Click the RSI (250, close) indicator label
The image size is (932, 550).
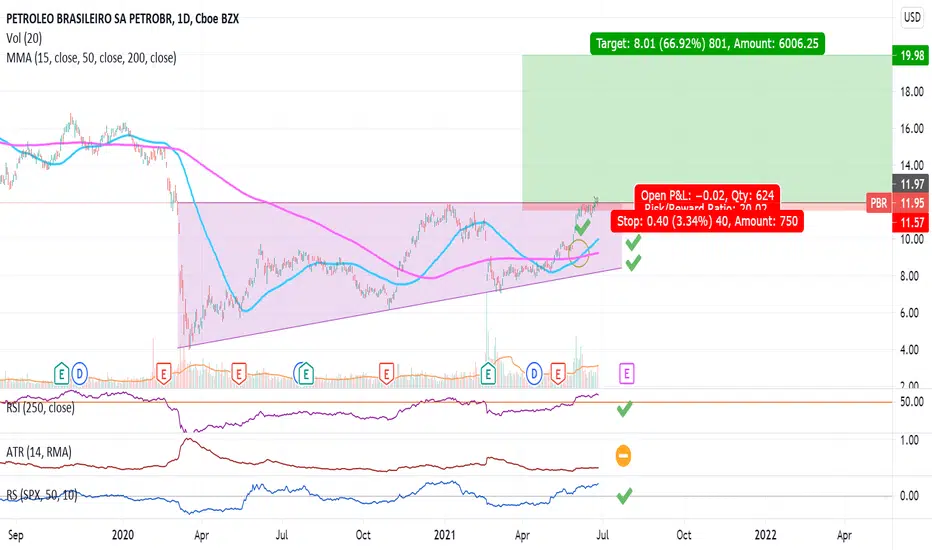40,408
